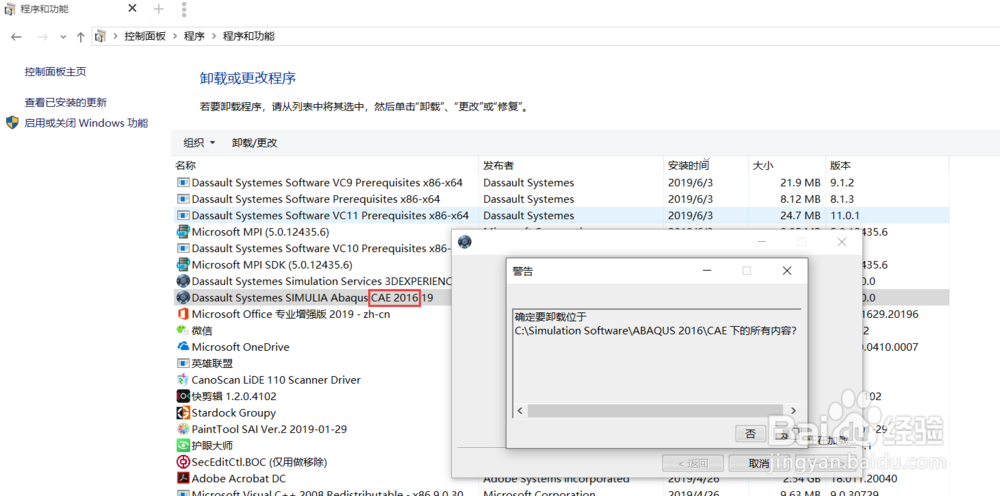Sort list by 大小 column header
The image size is (1000, 496).
[x=763, y=165]
